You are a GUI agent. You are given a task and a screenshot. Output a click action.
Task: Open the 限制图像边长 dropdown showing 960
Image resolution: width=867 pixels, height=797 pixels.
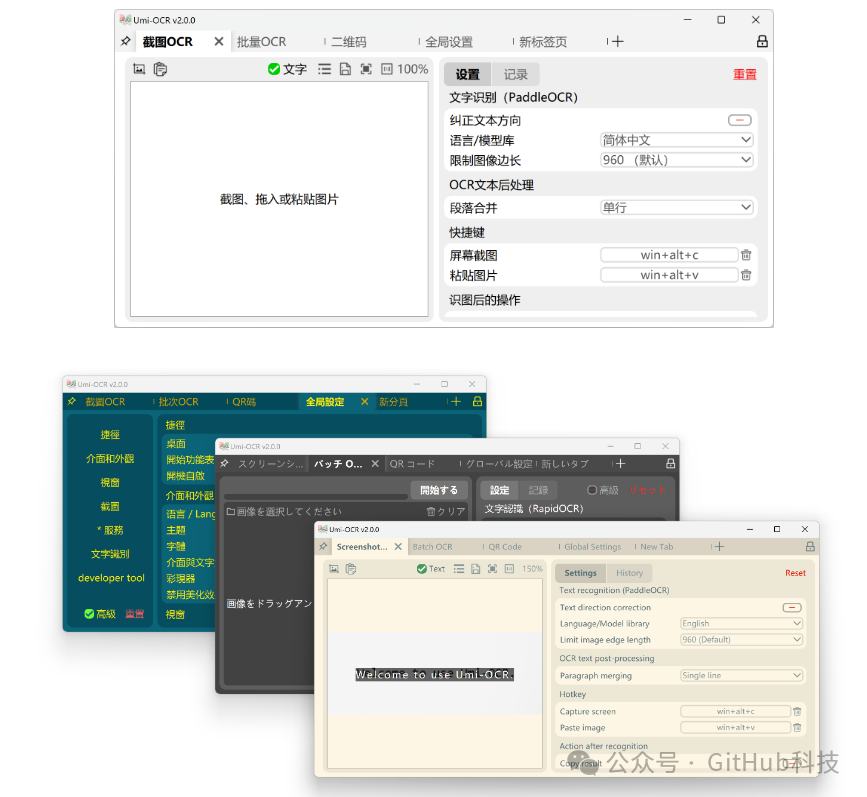(677, 160)
